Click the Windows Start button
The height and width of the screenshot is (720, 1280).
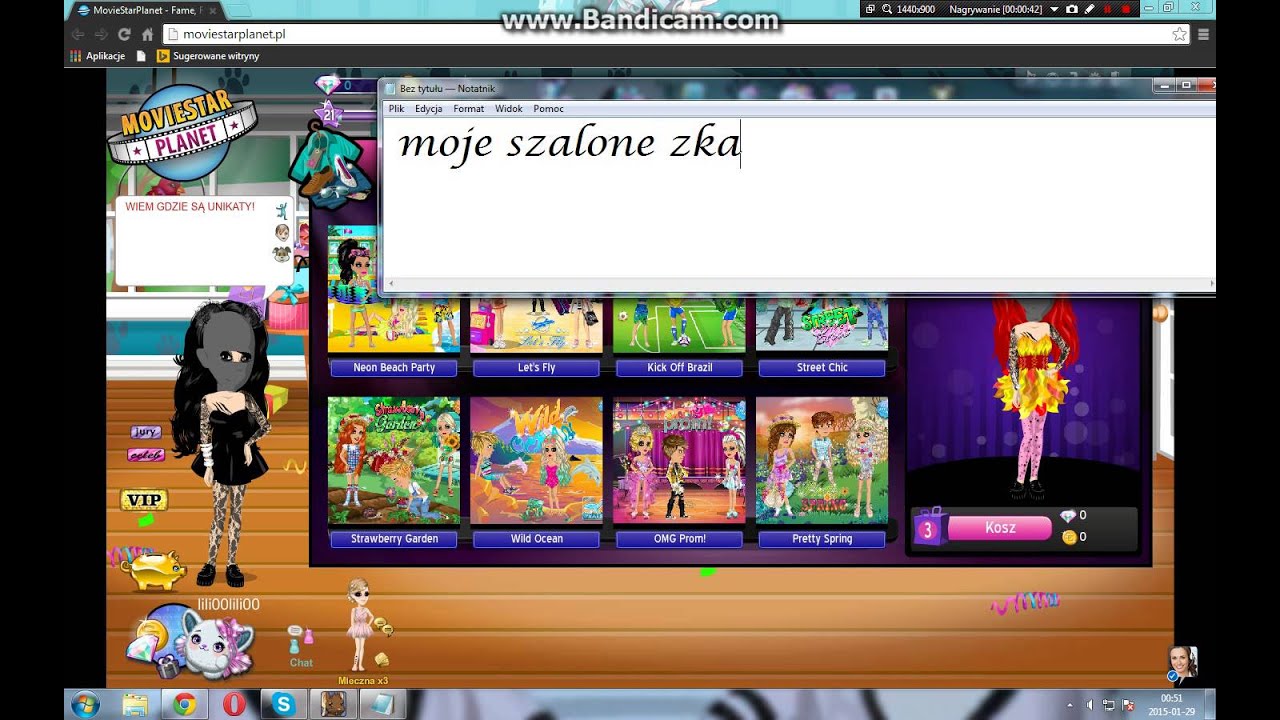(x=86, y=704)
